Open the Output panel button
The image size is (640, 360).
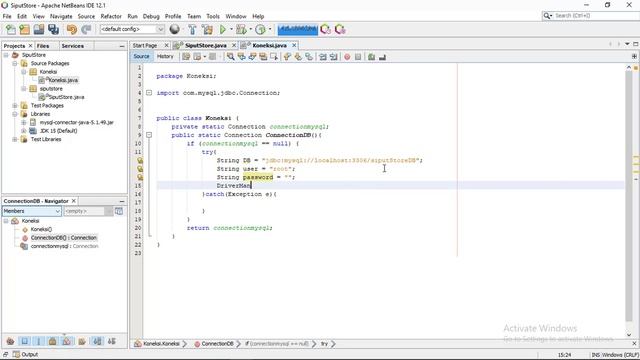(25, 354)
